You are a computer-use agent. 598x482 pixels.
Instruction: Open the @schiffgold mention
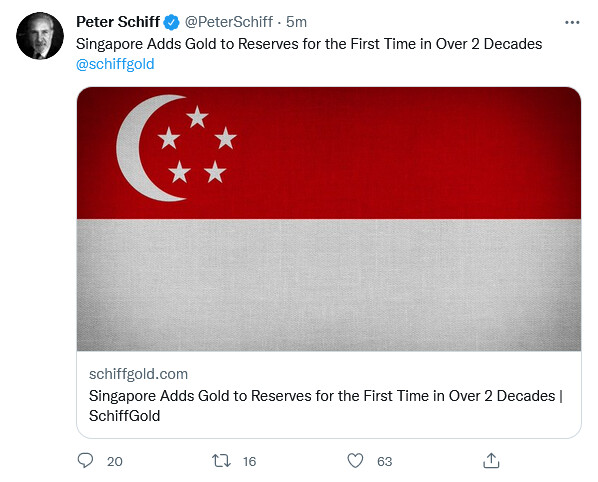coord(115,64)
